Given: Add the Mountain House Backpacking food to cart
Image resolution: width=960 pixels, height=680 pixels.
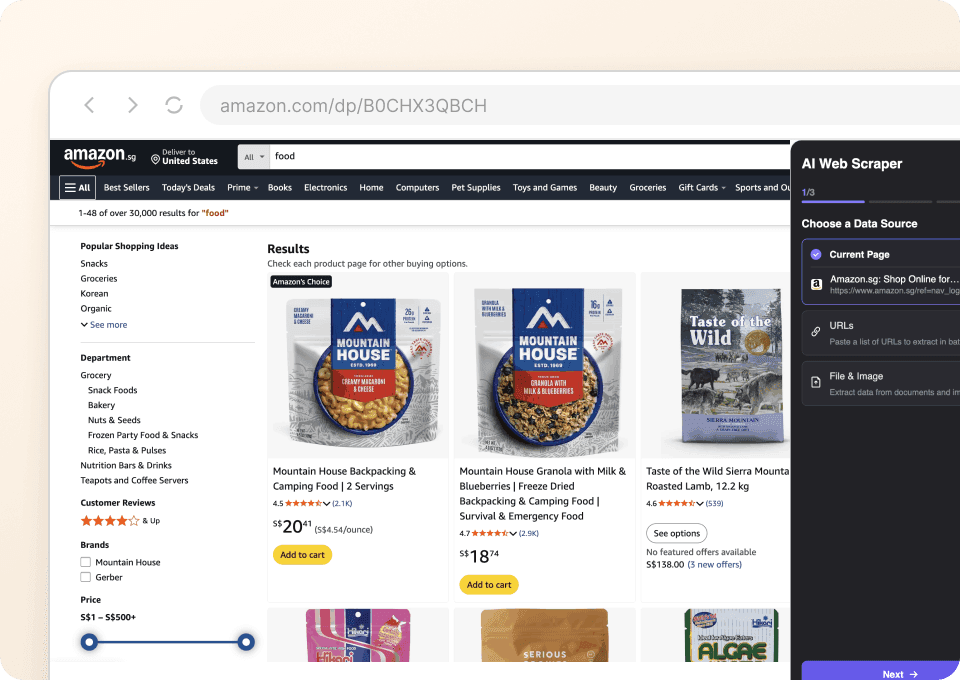Looking at the screenshot, I should click(x=302, y=554).
